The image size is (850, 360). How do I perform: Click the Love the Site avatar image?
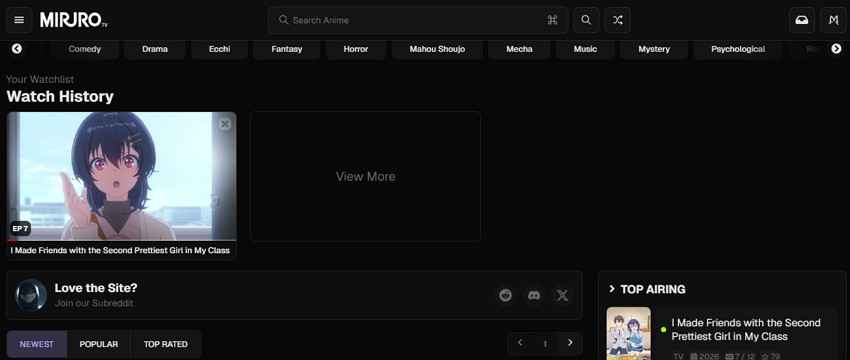[x=31, y=295]
